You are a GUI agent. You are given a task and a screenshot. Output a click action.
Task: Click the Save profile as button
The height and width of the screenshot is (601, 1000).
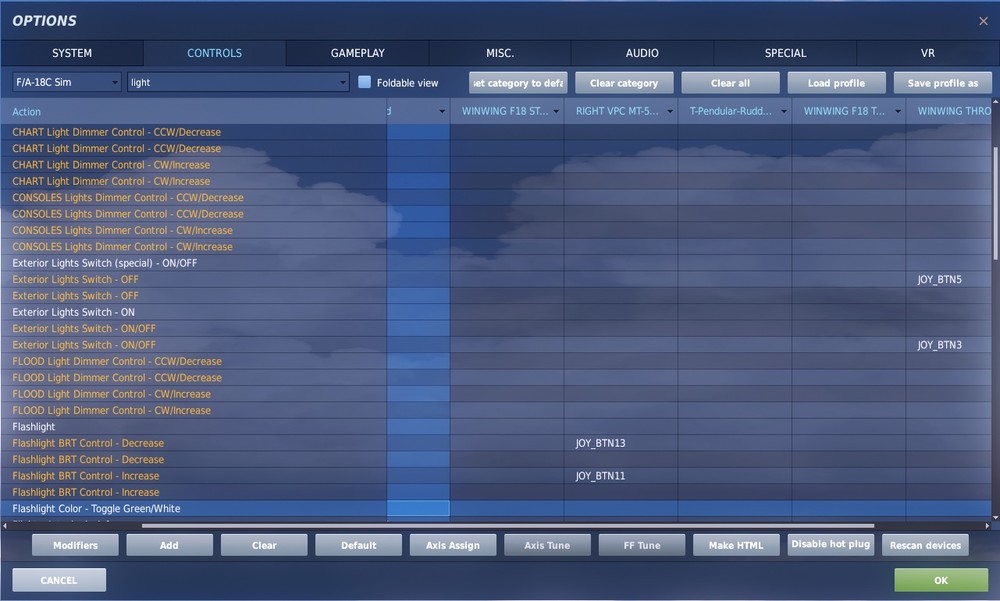point(943,83)
